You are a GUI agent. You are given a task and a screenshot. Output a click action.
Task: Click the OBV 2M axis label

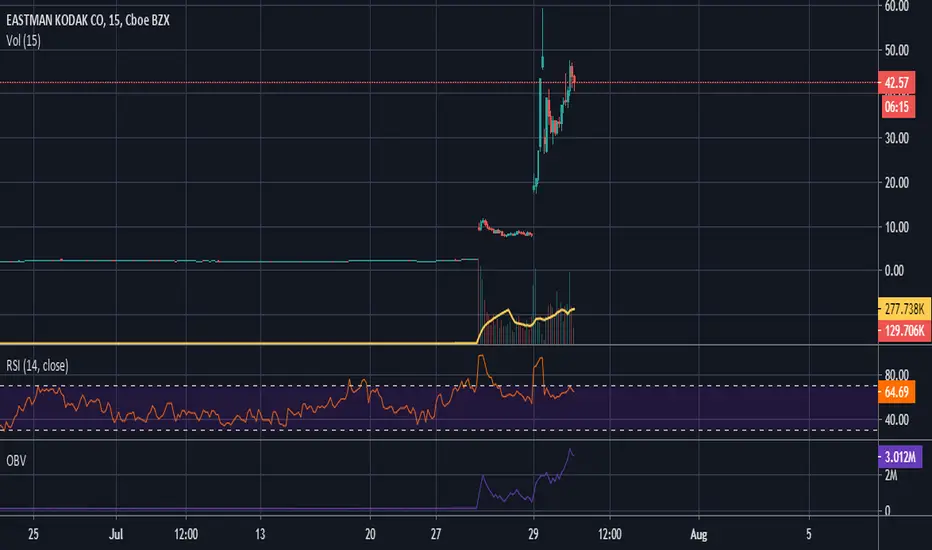(890, 476)
